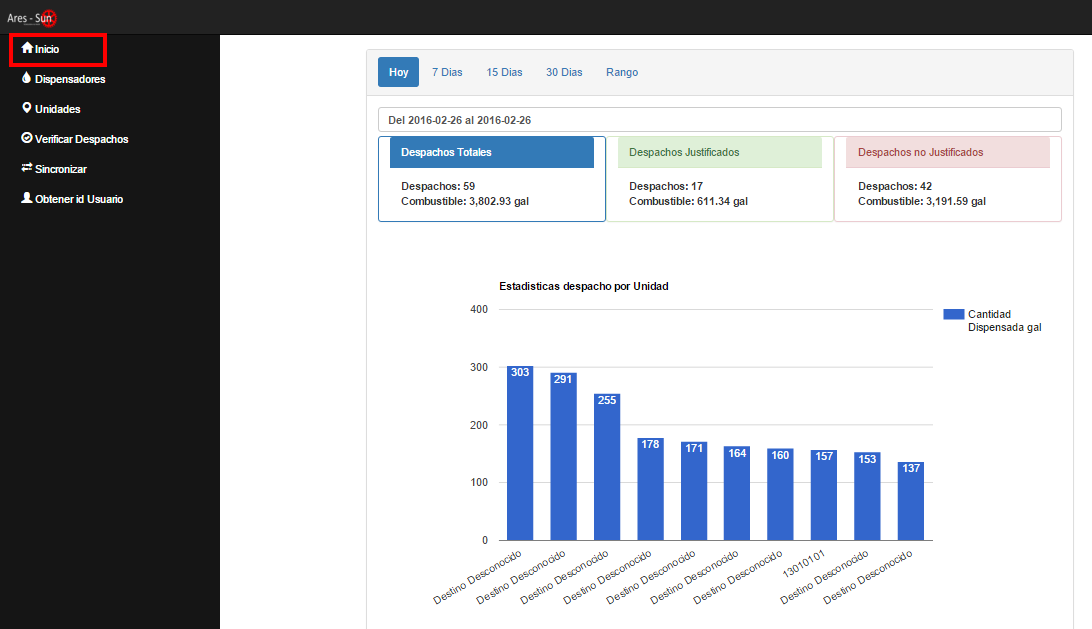Viewport: 1092px width, 629px height.
Task: Select the checkmark icon for Verificar Despachos
Action: 28,138
